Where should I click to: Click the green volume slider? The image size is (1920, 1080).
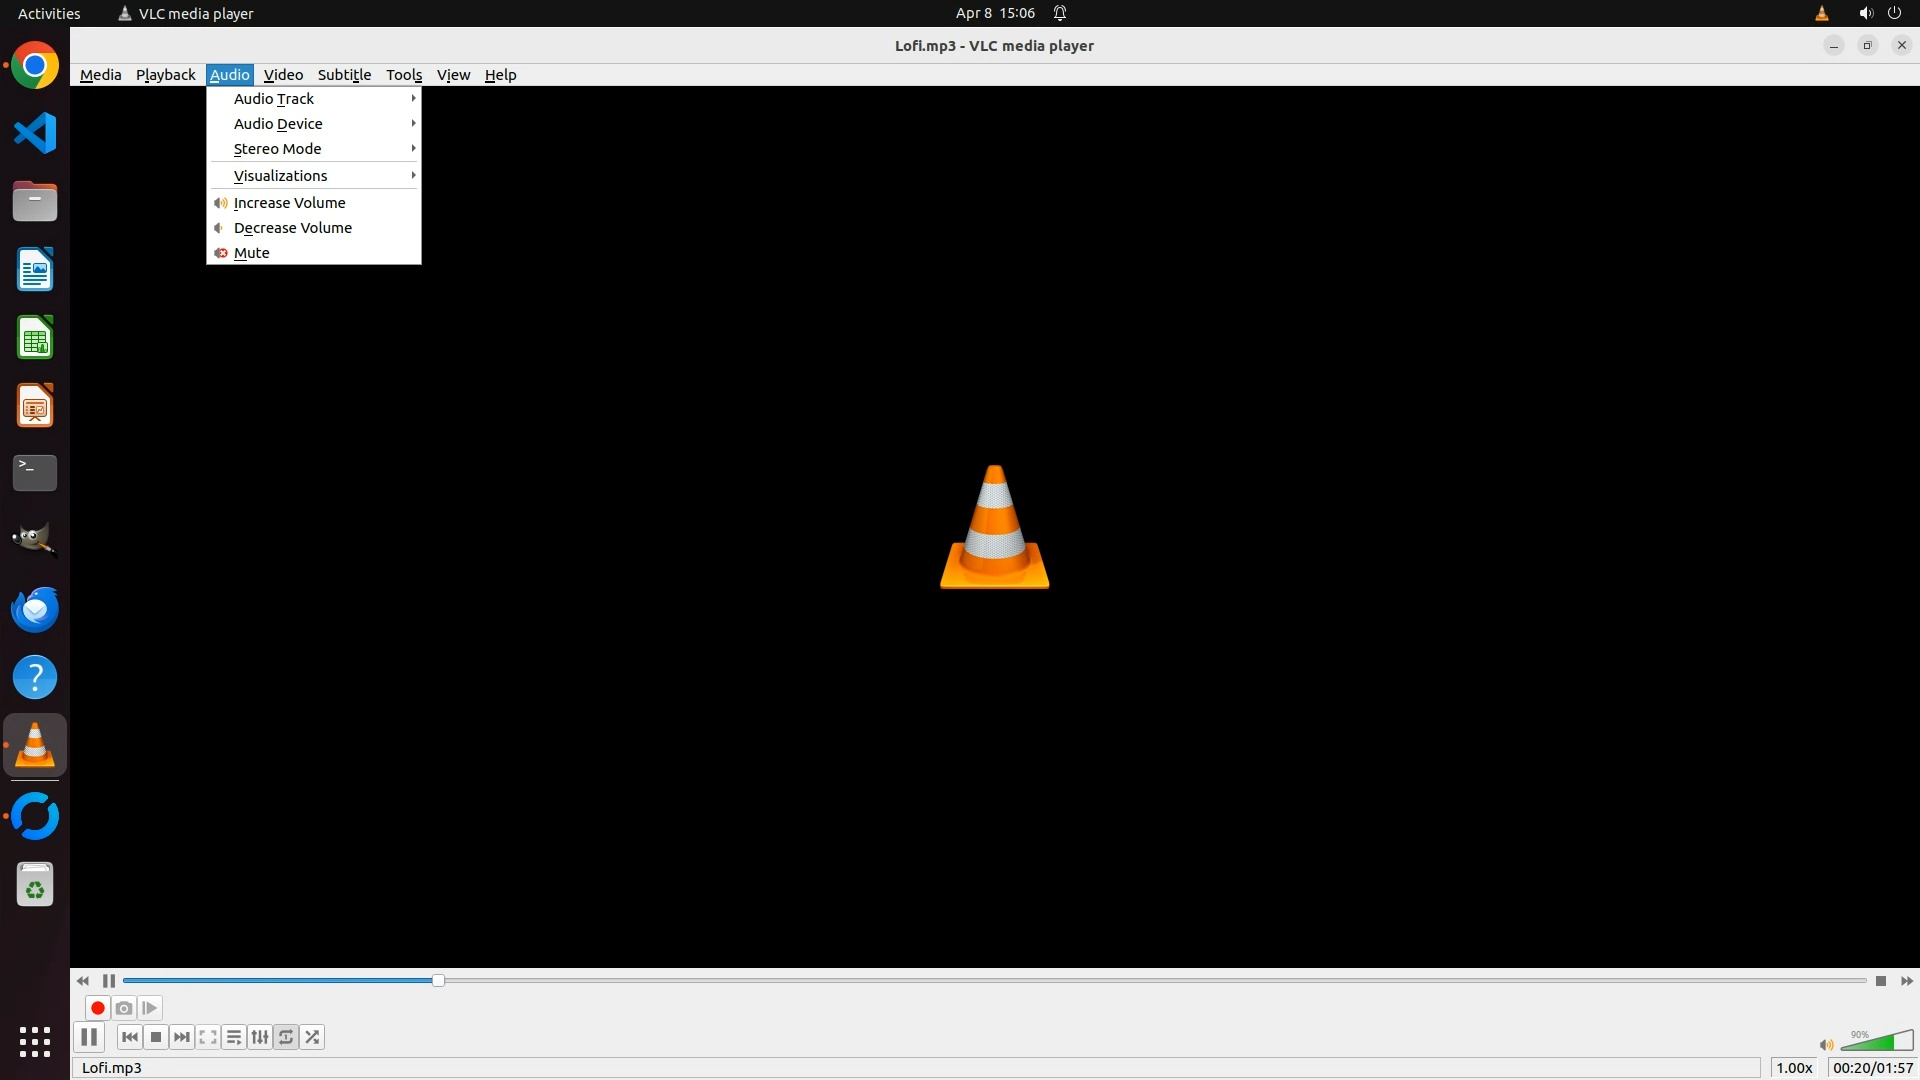coord(1876,1042)
